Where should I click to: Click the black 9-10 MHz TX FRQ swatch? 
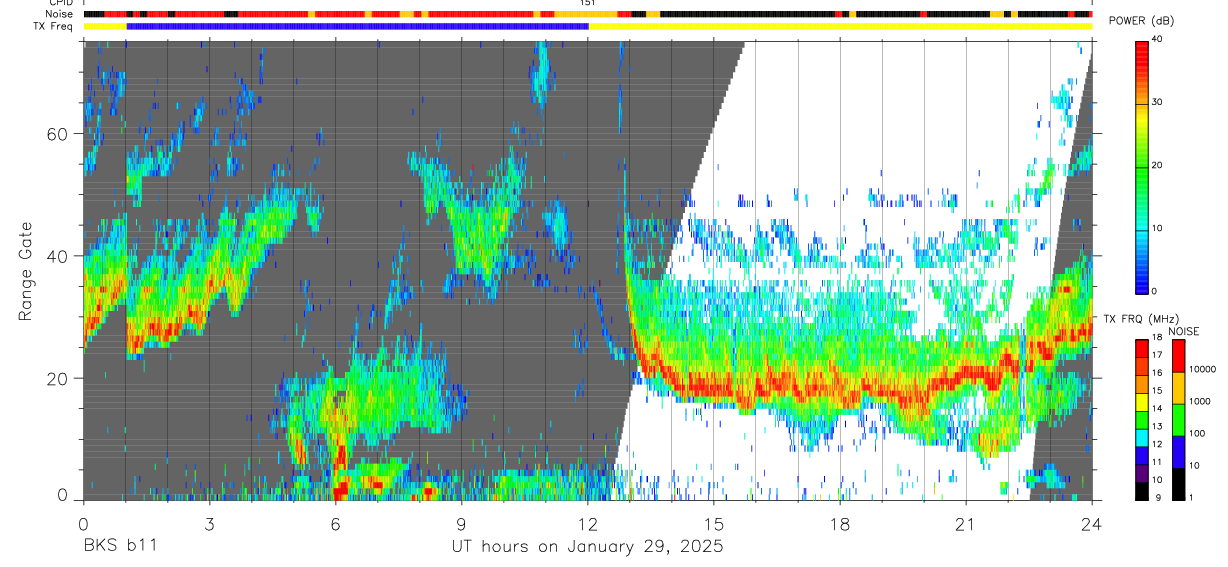(1142, 492)
